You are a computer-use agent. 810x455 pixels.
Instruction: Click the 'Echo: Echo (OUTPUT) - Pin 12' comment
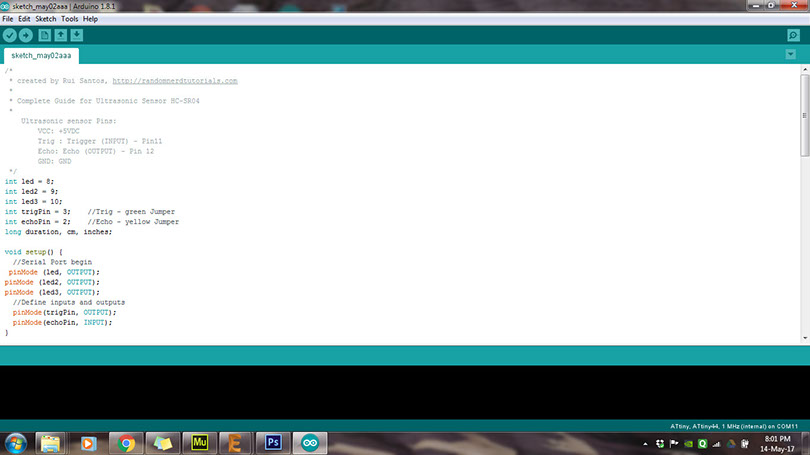click(x=96, y=151)
